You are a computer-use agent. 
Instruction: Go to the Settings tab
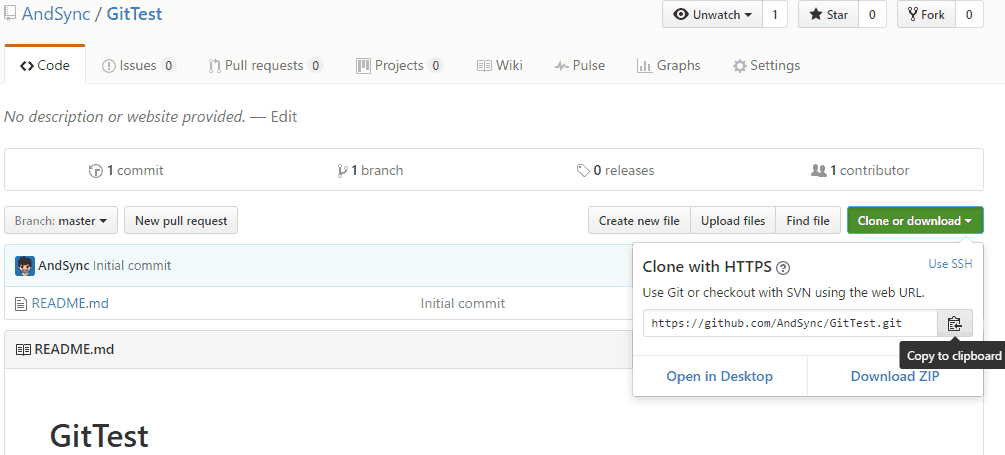(x=766, y=66)
